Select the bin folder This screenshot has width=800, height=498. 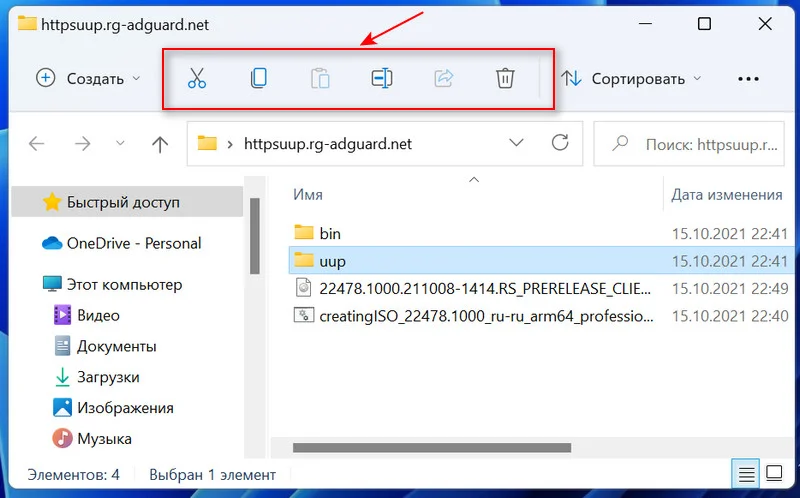point(318,233)
